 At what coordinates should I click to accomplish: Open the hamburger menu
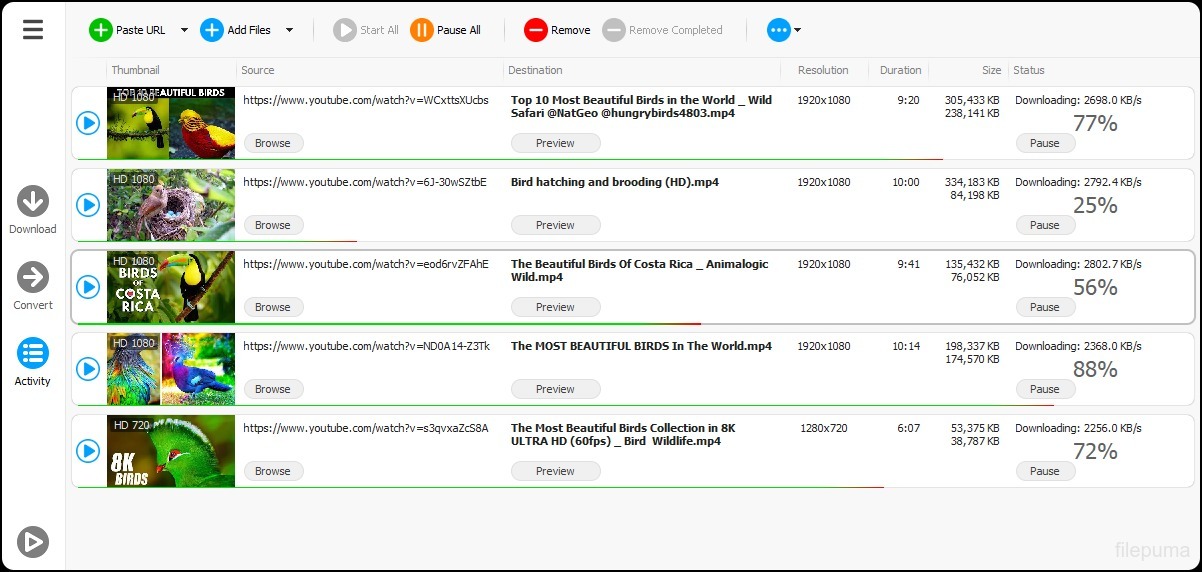33,30
